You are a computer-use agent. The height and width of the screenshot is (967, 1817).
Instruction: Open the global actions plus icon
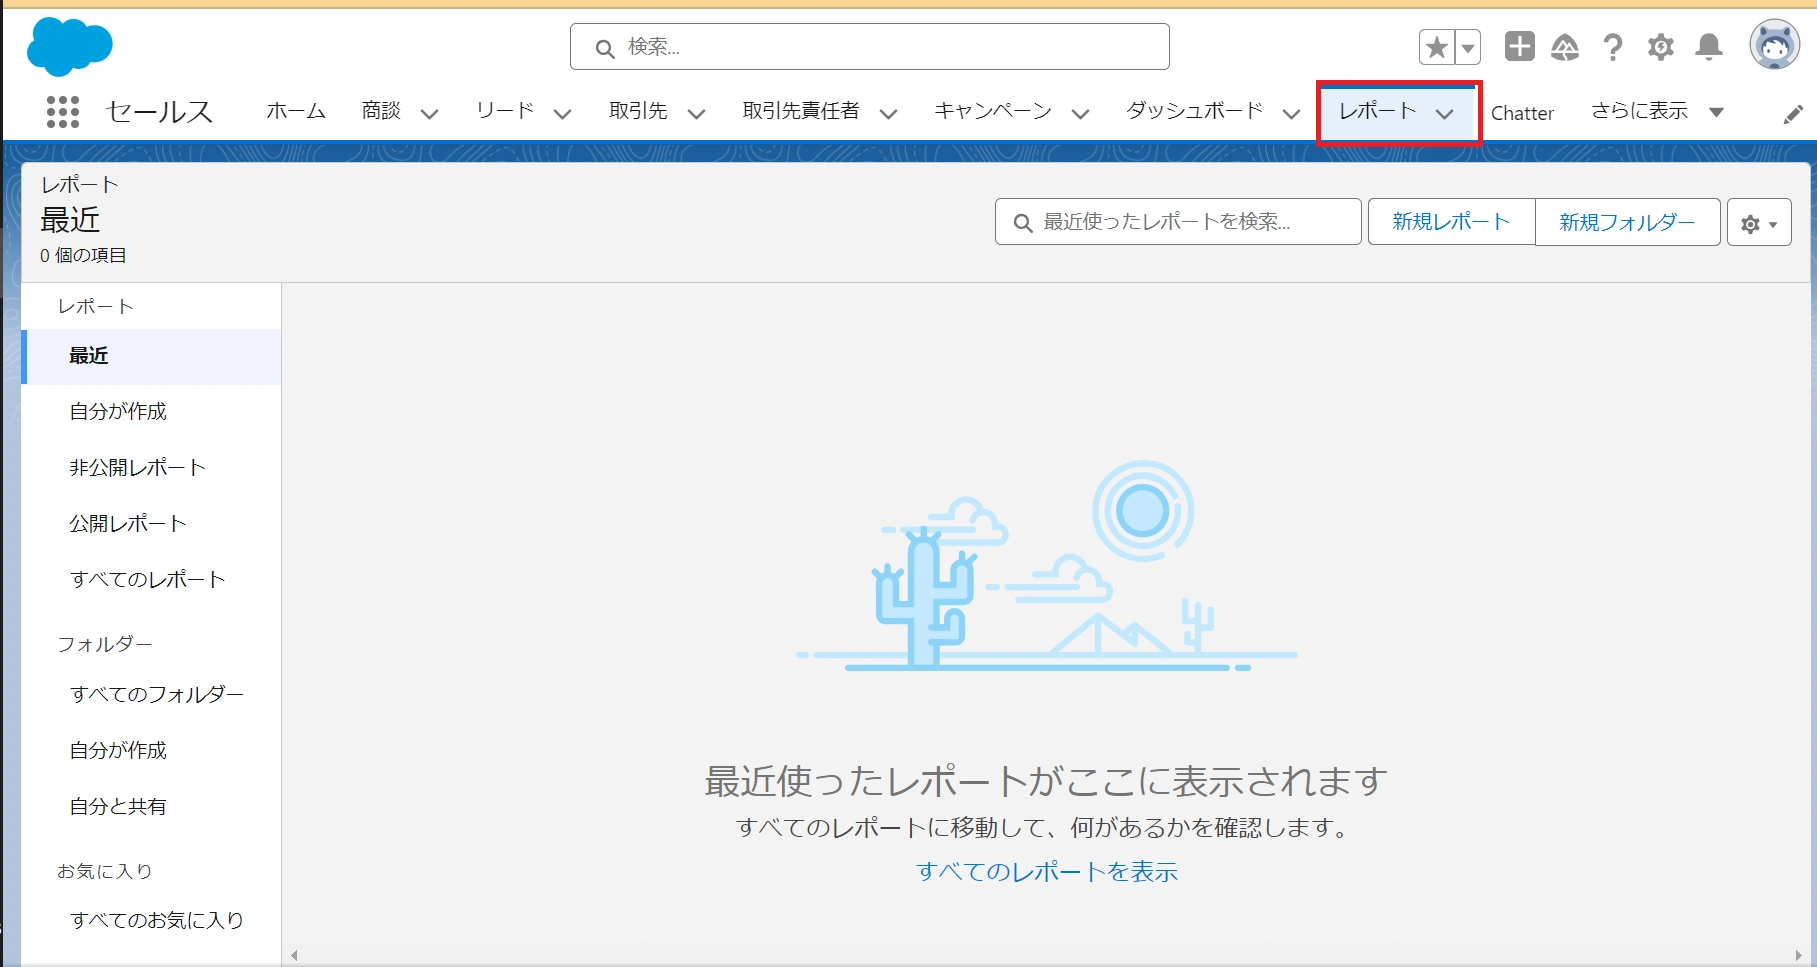(1519, 46)
